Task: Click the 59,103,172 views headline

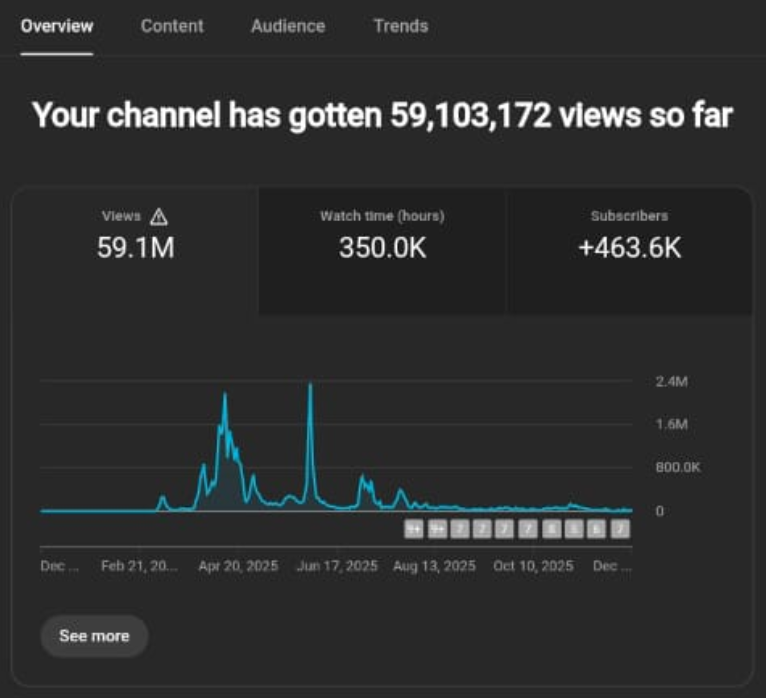Action: pos(383,115)
